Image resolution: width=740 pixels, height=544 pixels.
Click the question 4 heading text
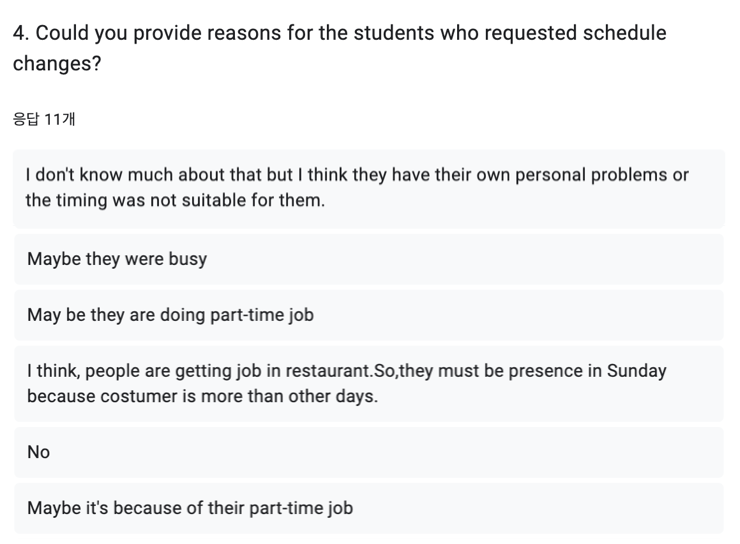[x=339, y=48]
